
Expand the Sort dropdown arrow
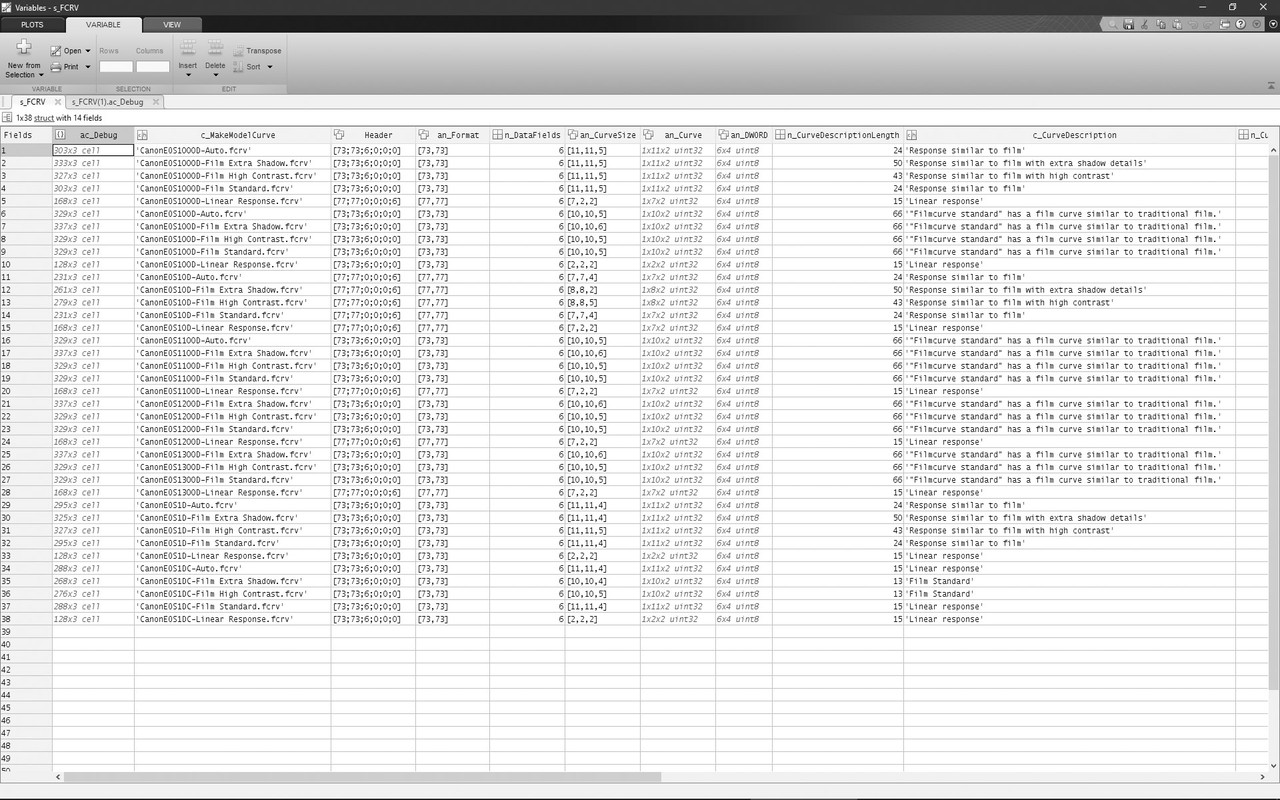(x=269, y=67)
